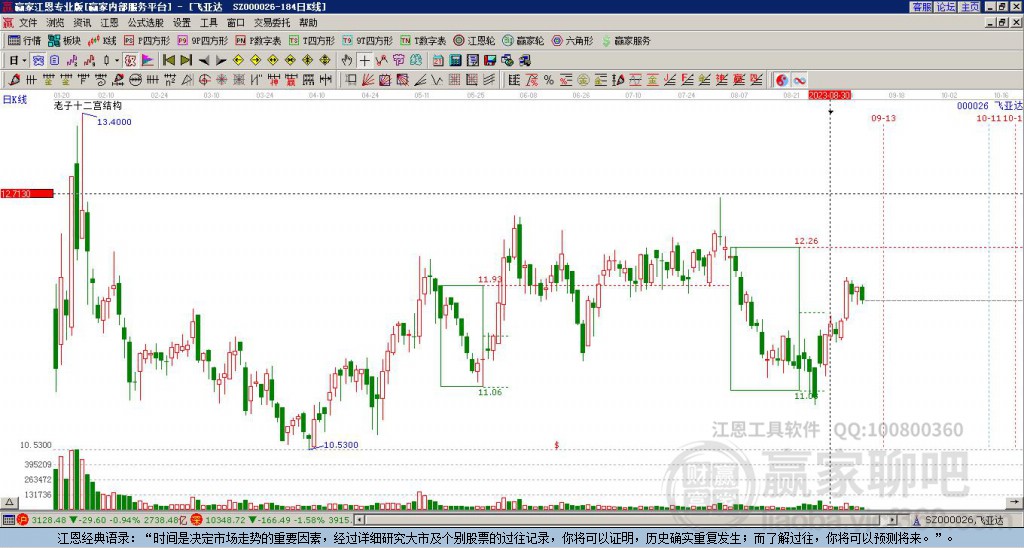Open the calendar date icon
1024x548 pixels.
(x=438, y=60)
